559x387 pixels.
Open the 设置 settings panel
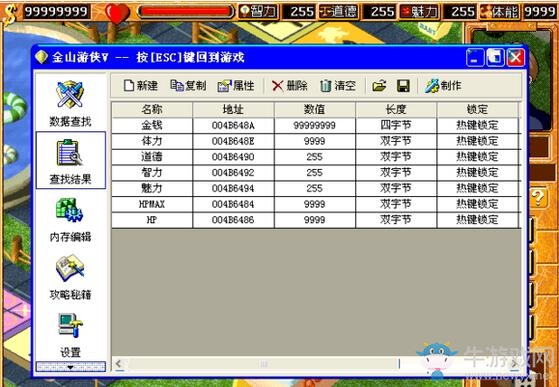[x=70, y=335]
